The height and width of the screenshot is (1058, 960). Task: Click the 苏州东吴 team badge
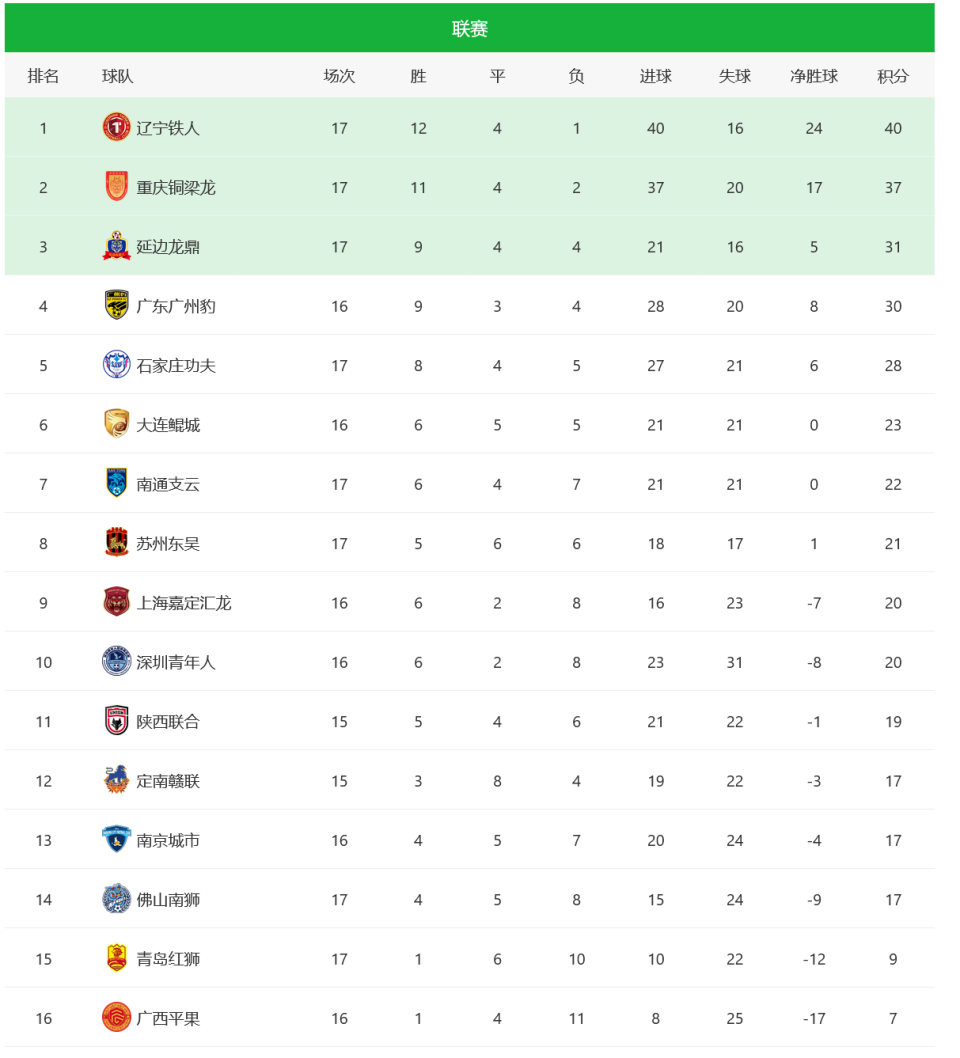tap(116, 543)
